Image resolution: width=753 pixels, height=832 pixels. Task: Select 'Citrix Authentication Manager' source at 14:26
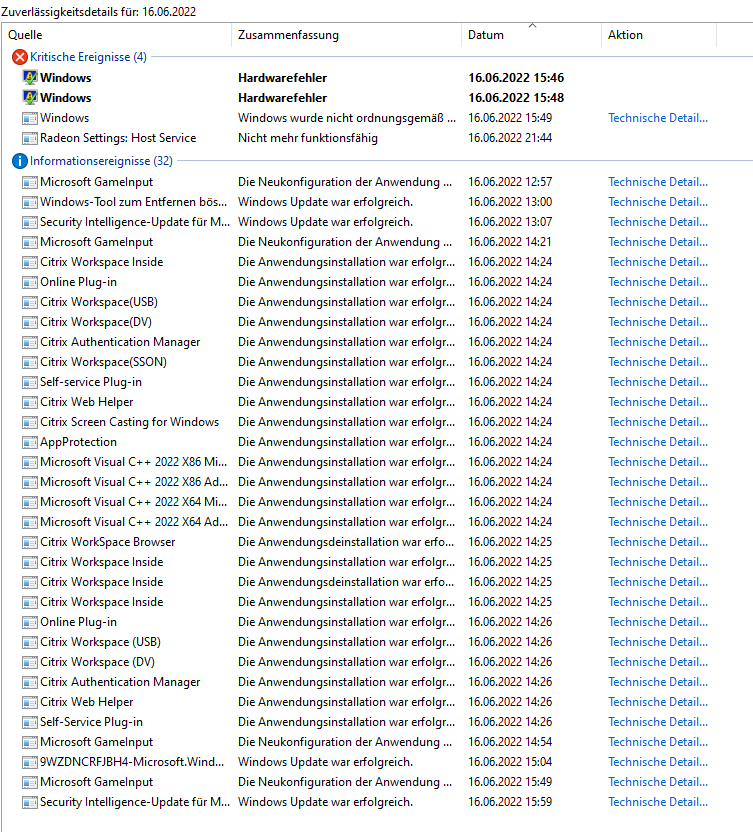[120, 682]
